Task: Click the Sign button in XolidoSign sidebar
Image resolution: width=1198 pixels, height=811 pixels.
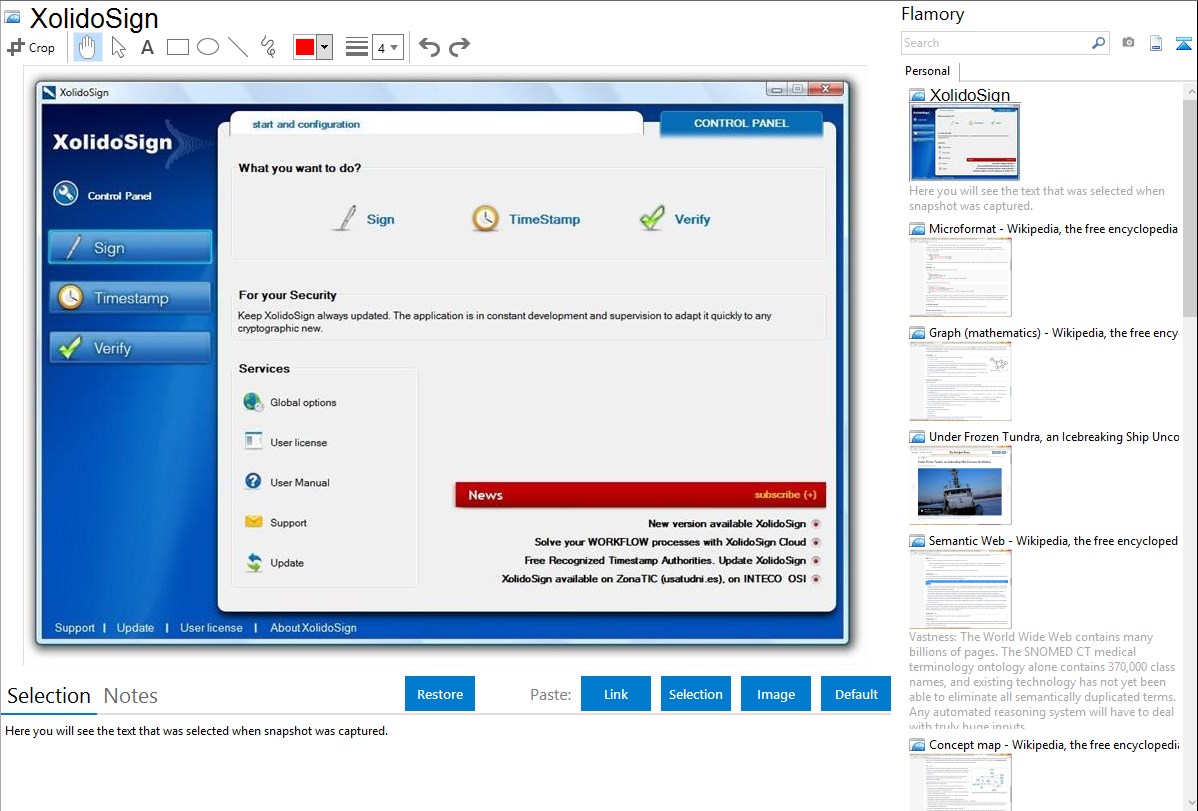Action: coord(130,247)
